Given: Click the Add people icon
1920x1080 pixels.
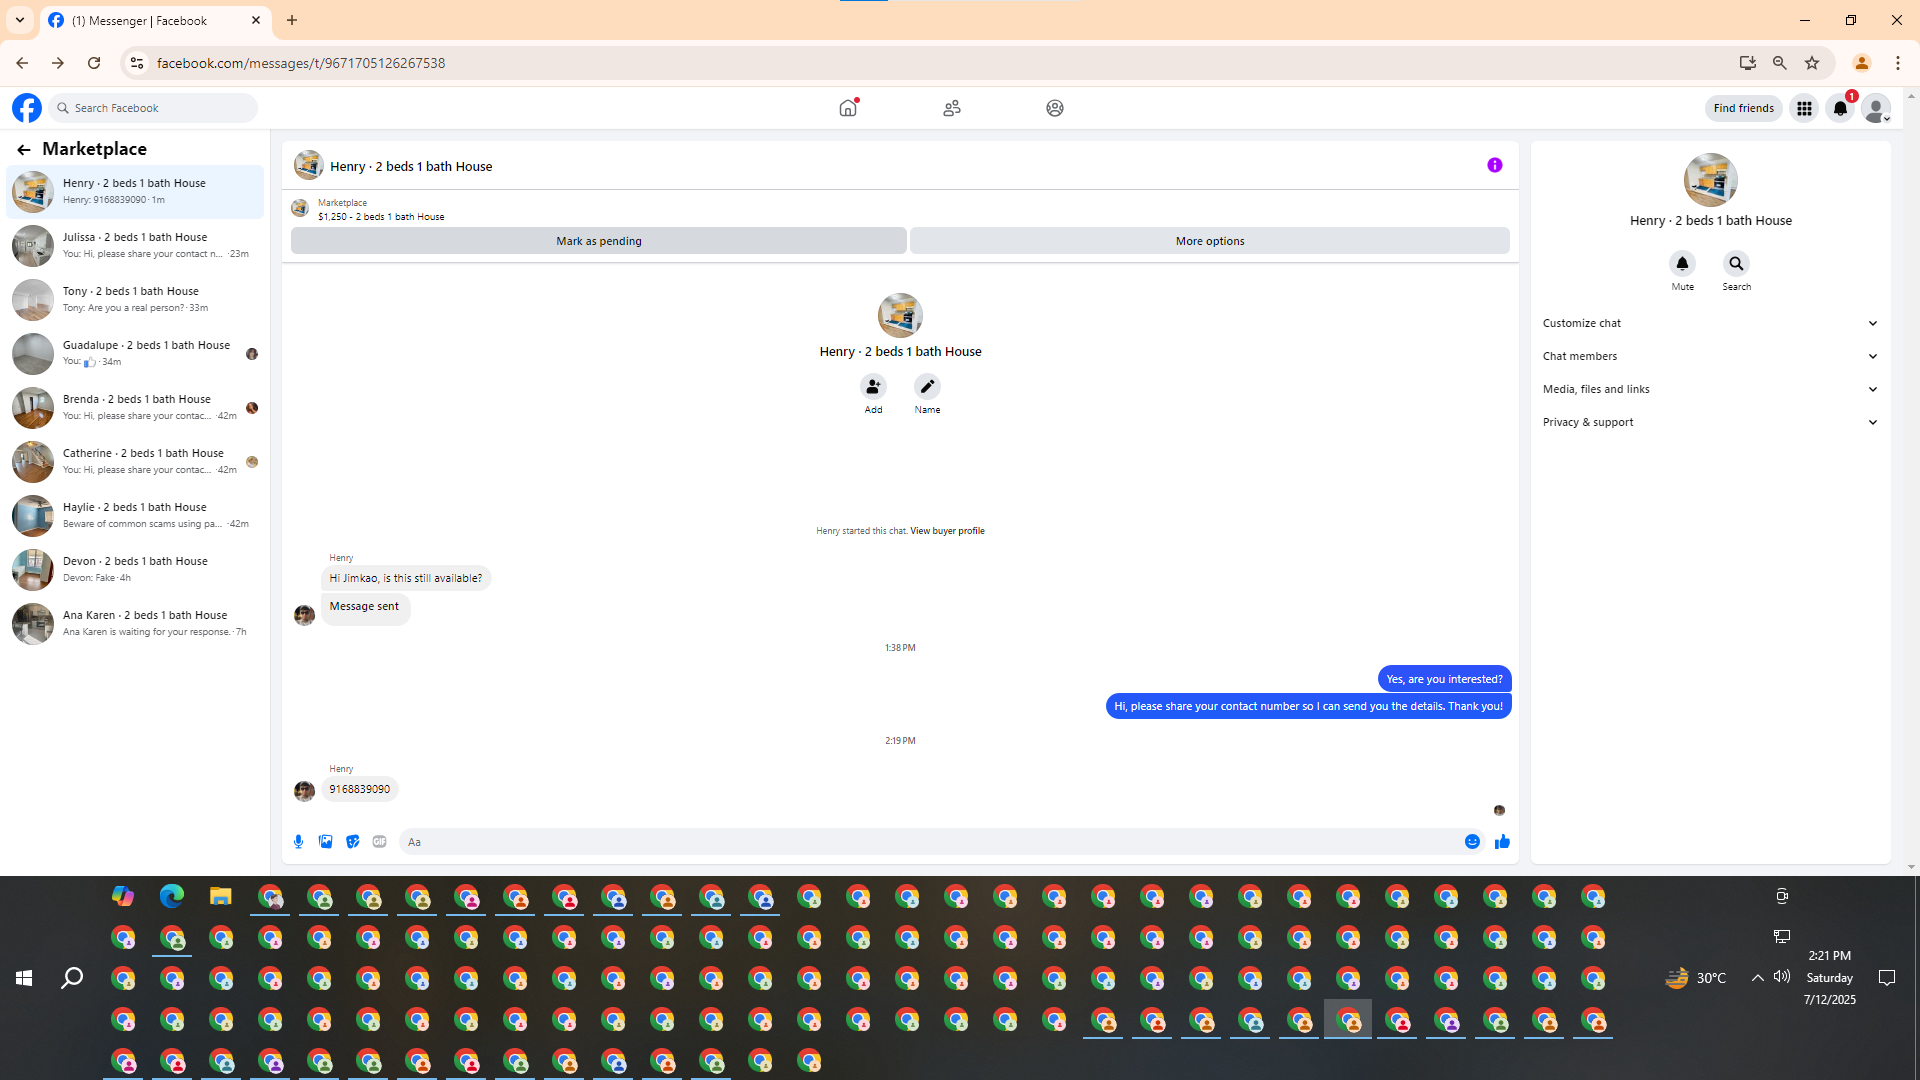Looking at the screenshot, I should pos(873,387).
